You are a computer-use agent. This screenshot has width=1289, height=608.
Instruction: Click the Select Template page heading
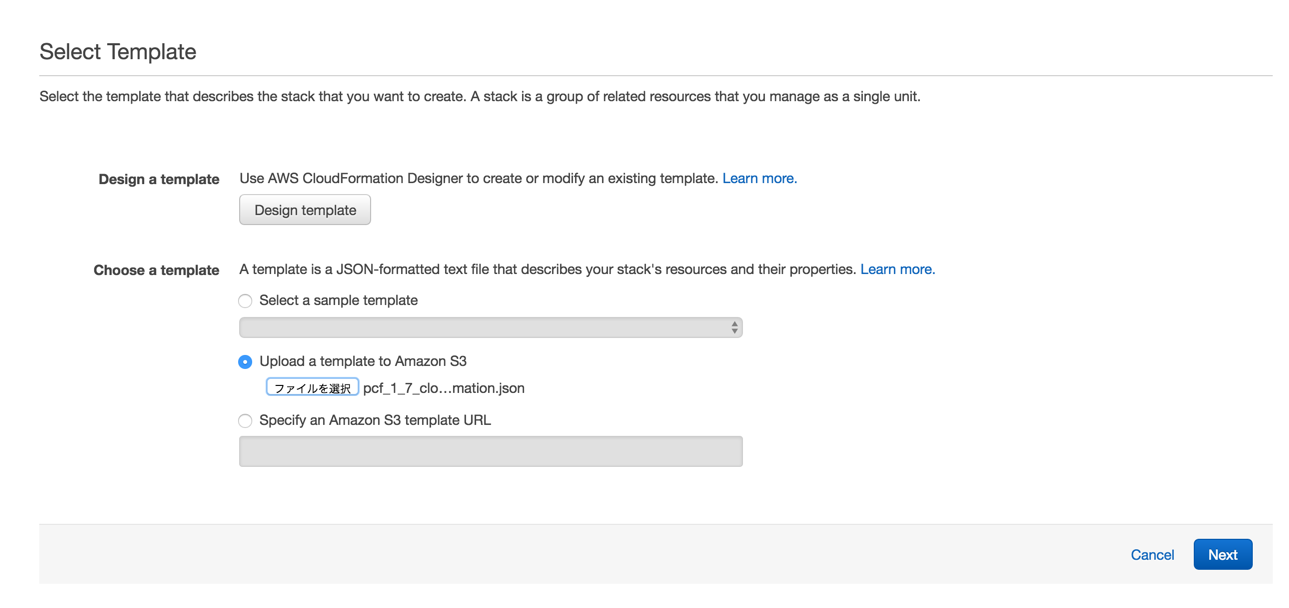click(118, 52)
